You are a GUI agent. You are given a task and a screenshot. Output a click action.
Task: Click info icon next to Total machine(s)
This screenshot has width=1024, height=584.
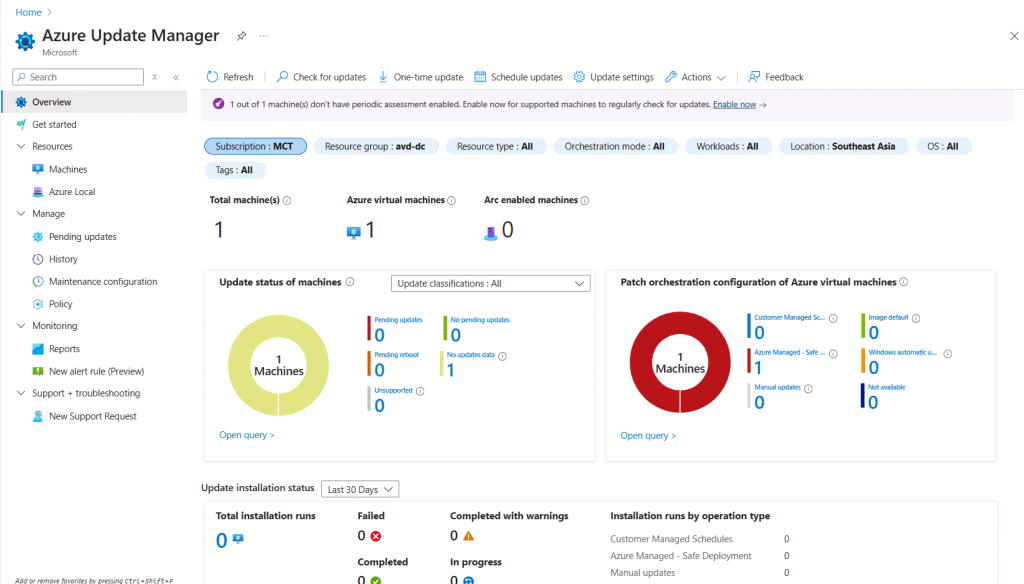(287, 201)
